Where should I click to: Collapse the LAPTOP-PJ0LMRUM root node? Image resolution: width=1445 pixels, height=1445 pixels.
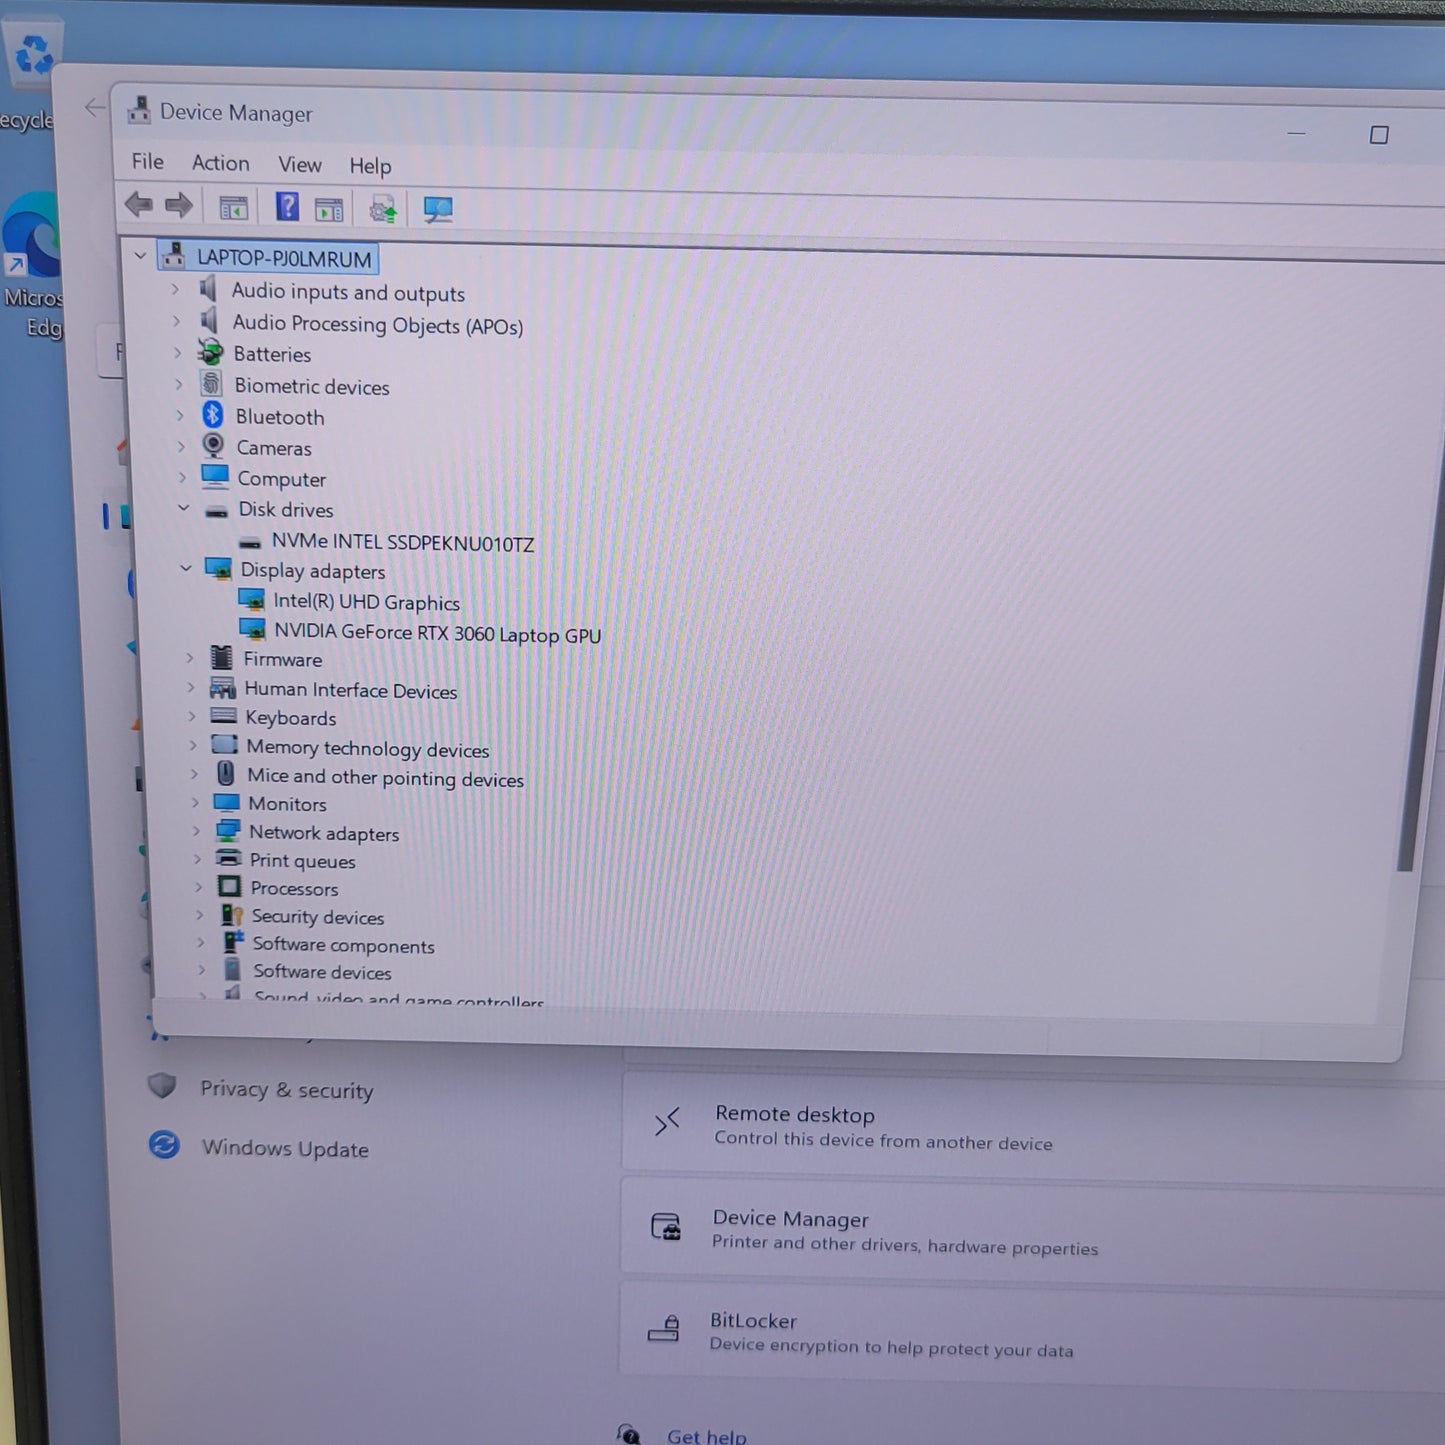[140, 256]
